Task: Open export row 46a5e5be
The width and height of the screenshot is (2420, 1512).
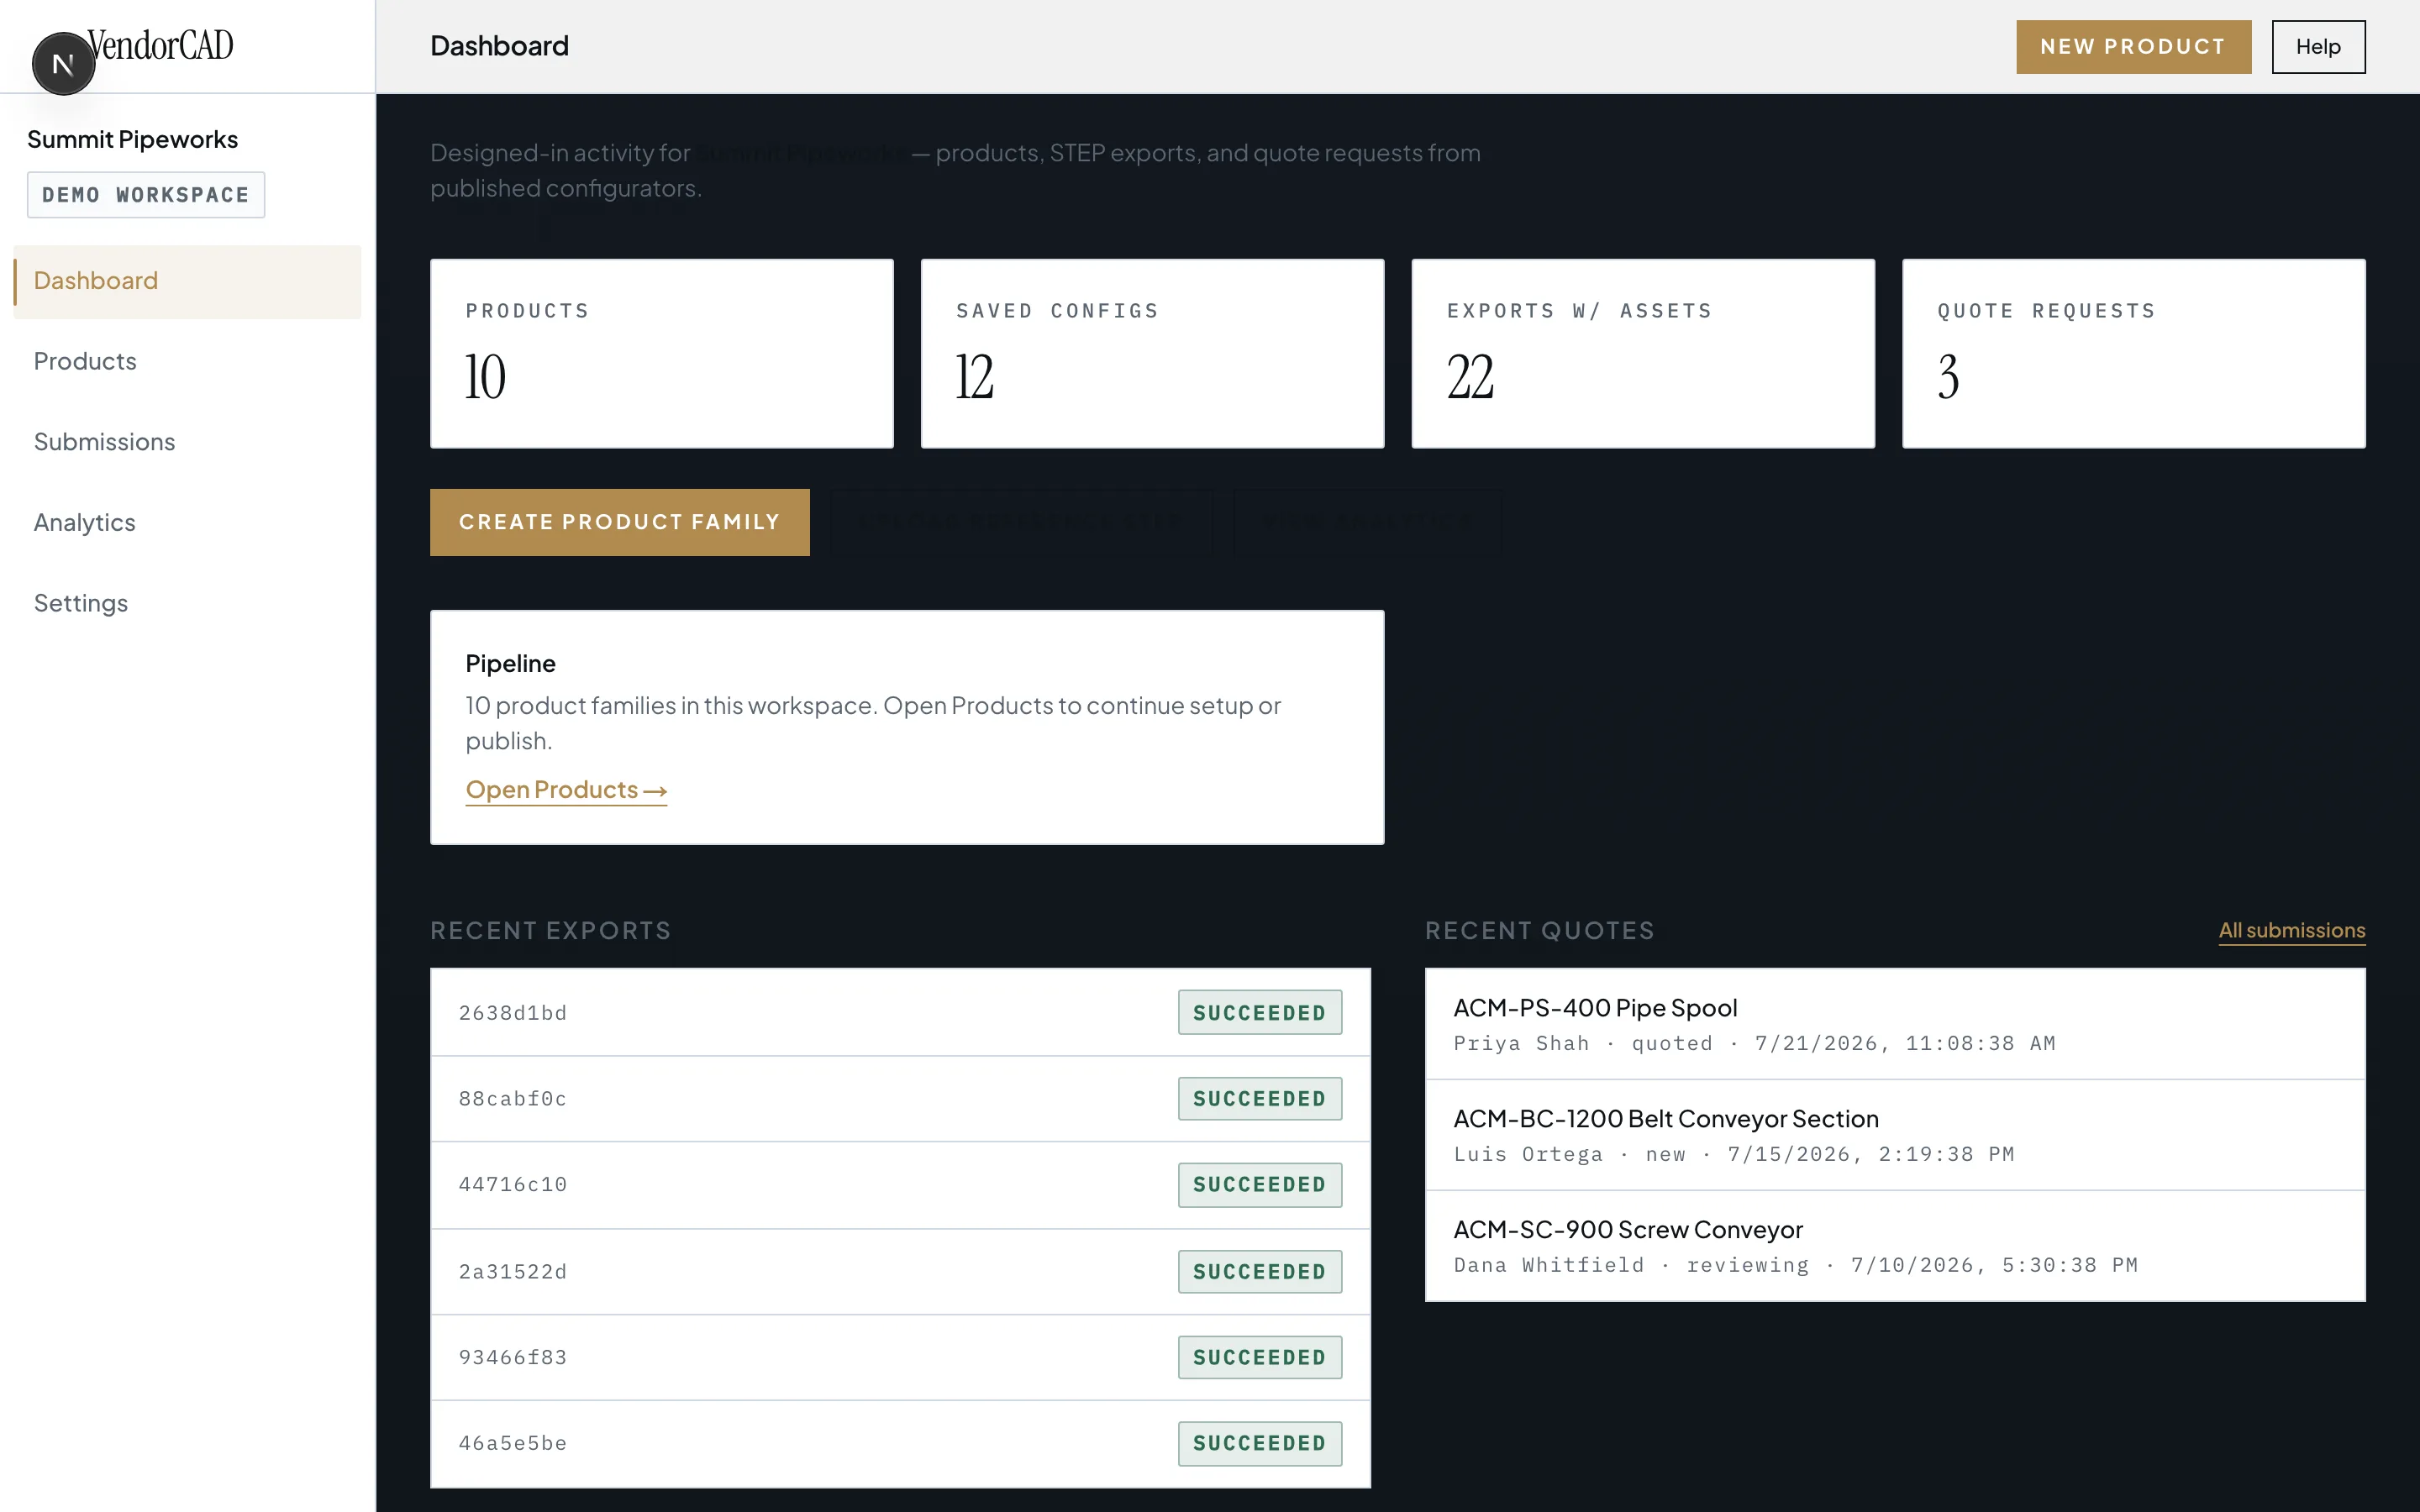Action: [x=900, y=1443]
